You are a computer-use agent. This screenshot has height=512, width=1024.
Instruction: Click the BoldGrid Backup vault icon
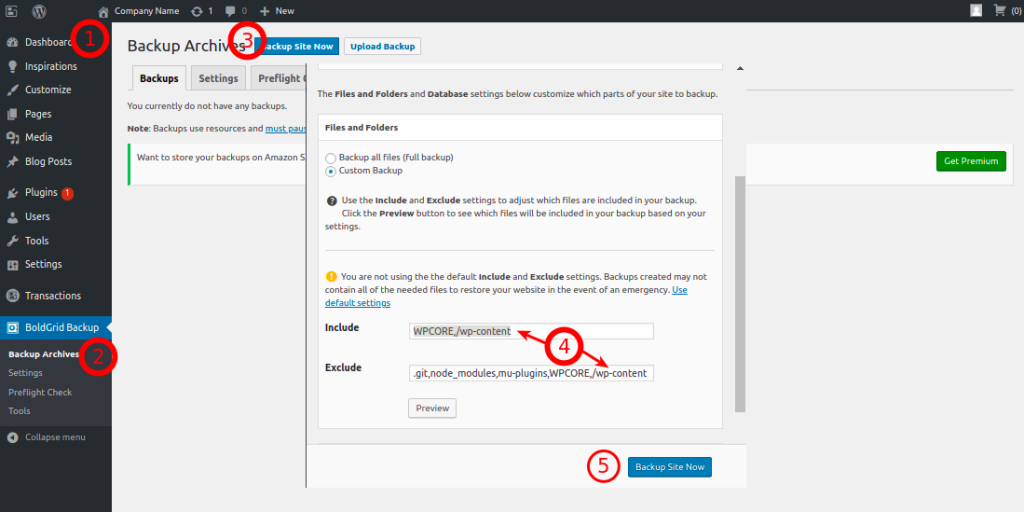point(12,328)
